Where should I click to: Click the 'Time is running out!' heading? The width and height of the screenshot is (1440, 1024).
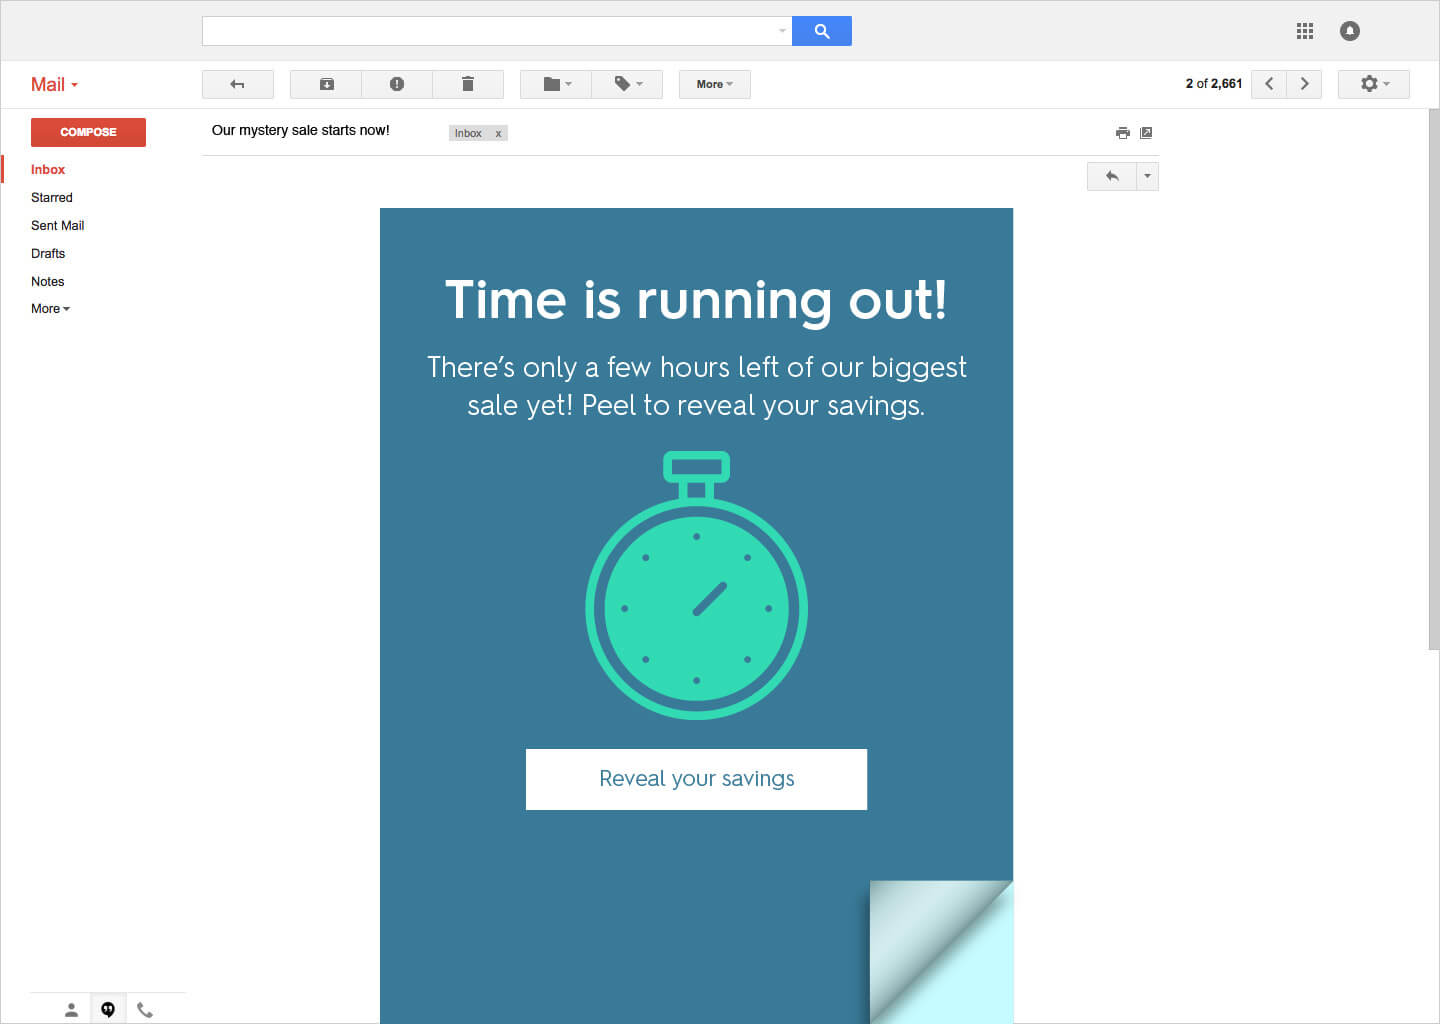pyautogui.click(x=696, y=300)
